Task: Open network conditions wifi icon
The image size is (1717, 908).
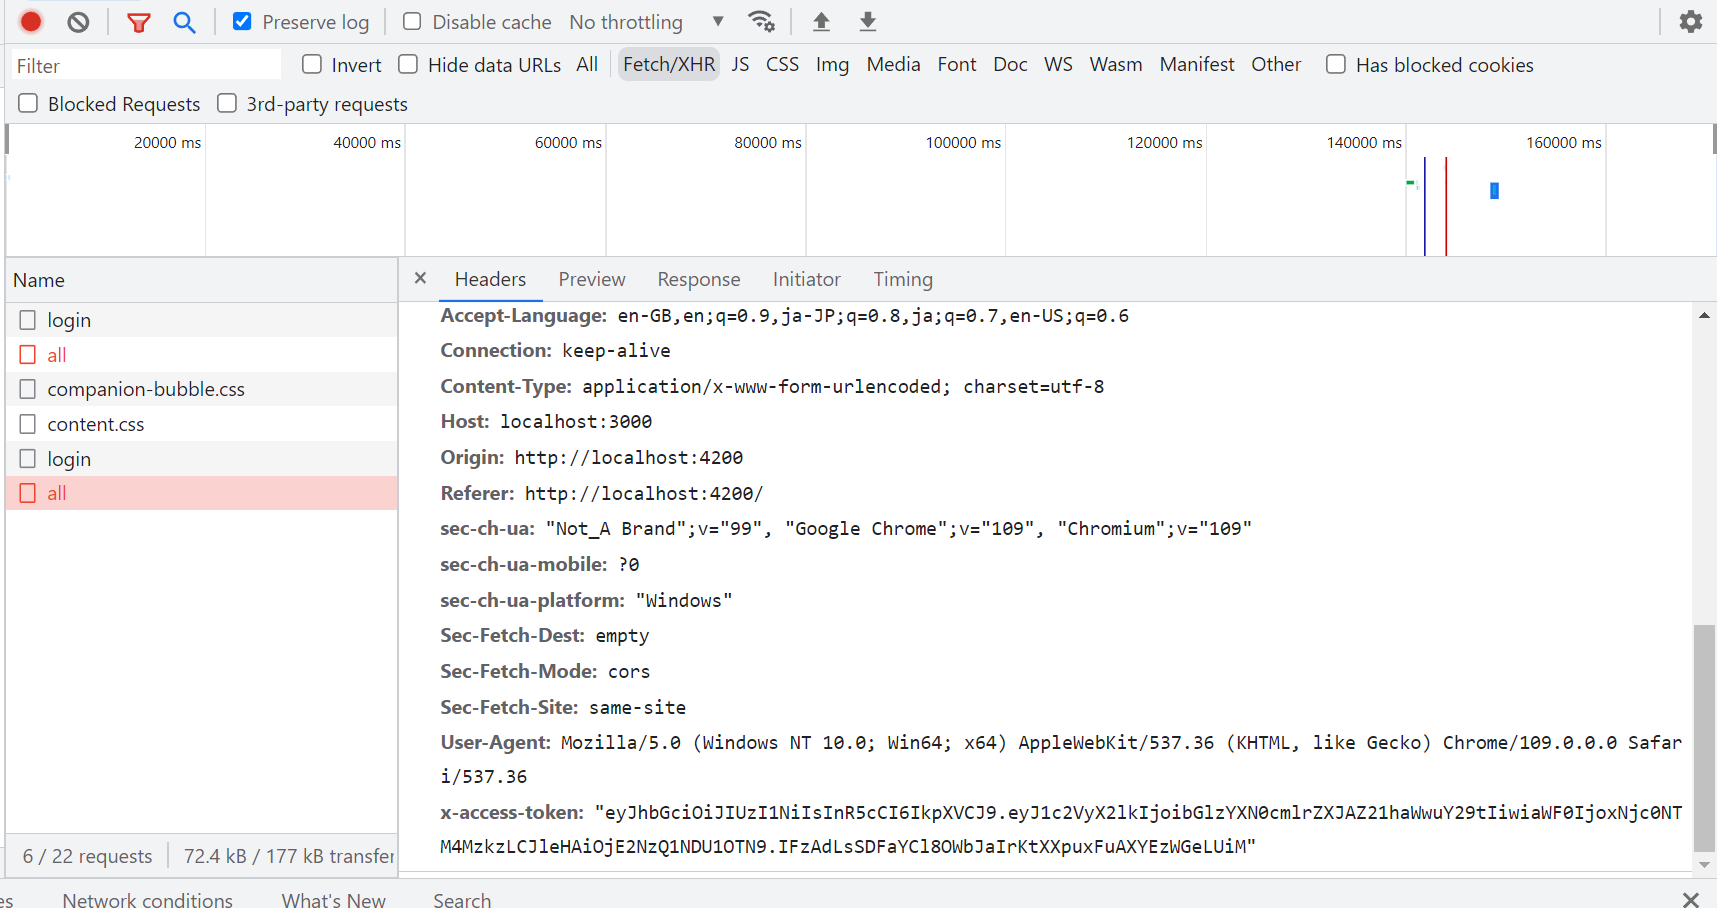Action: [x=761, y=21]
